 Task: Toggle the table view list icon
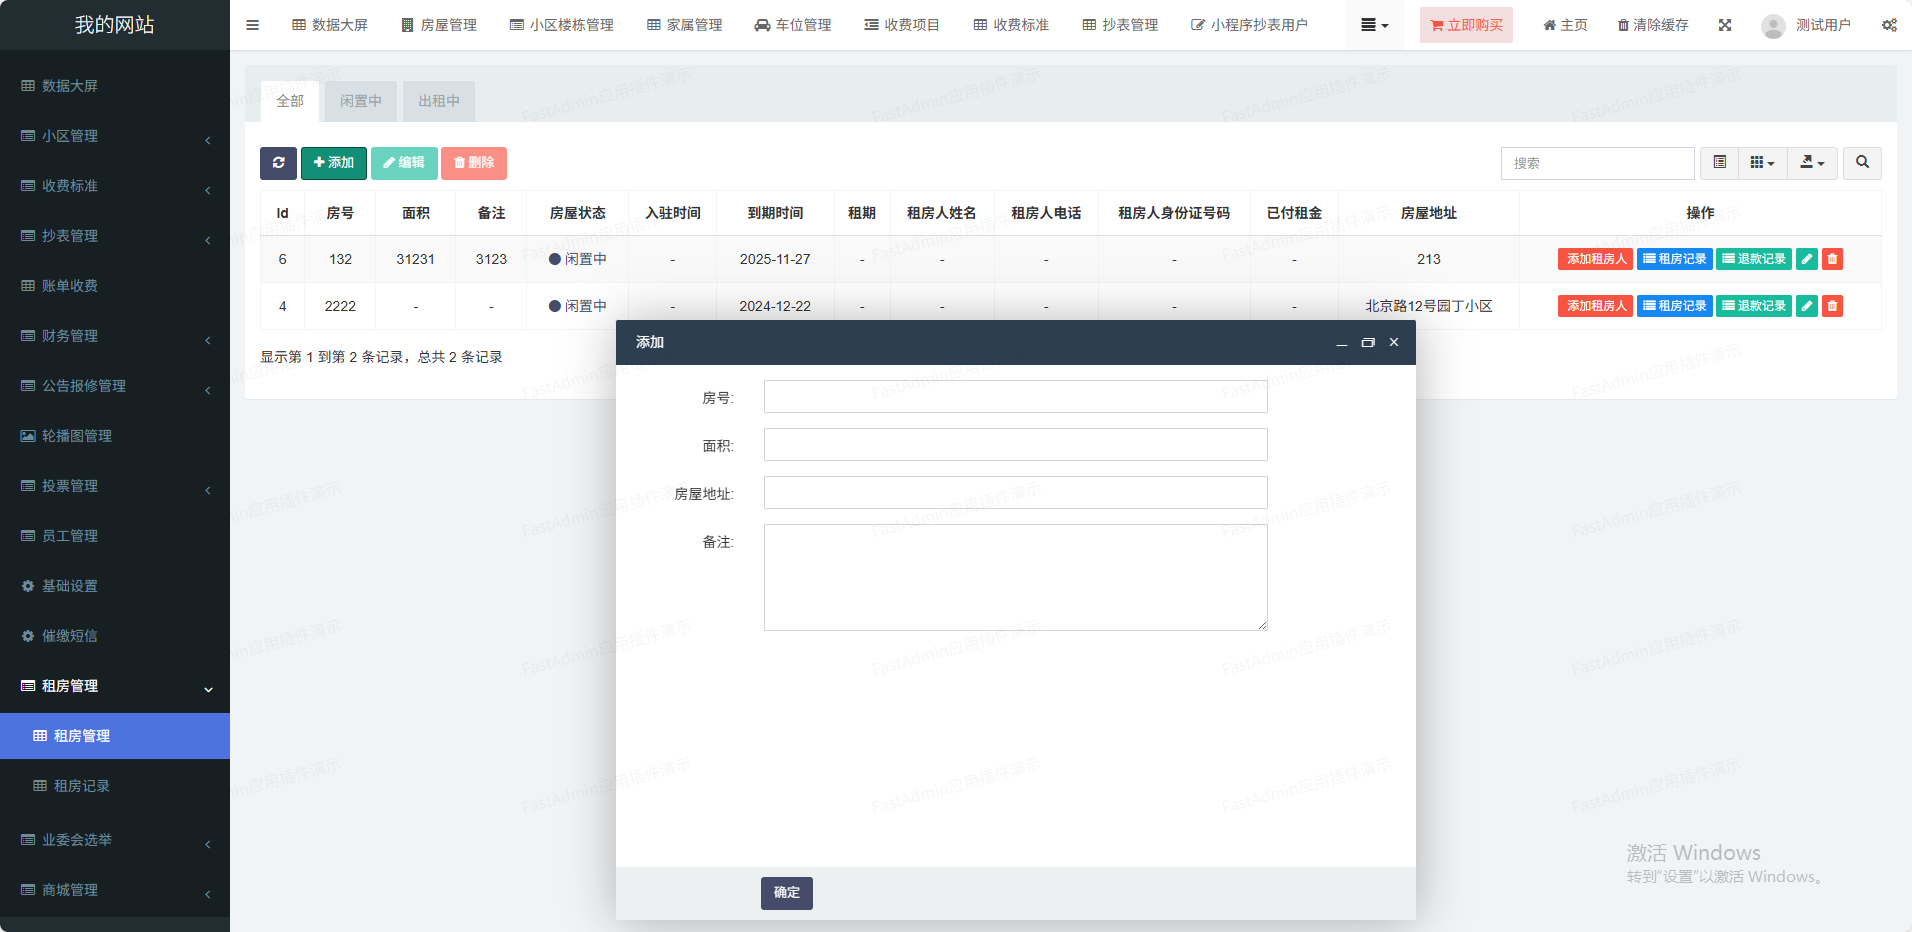click(x=1720, y=163)
